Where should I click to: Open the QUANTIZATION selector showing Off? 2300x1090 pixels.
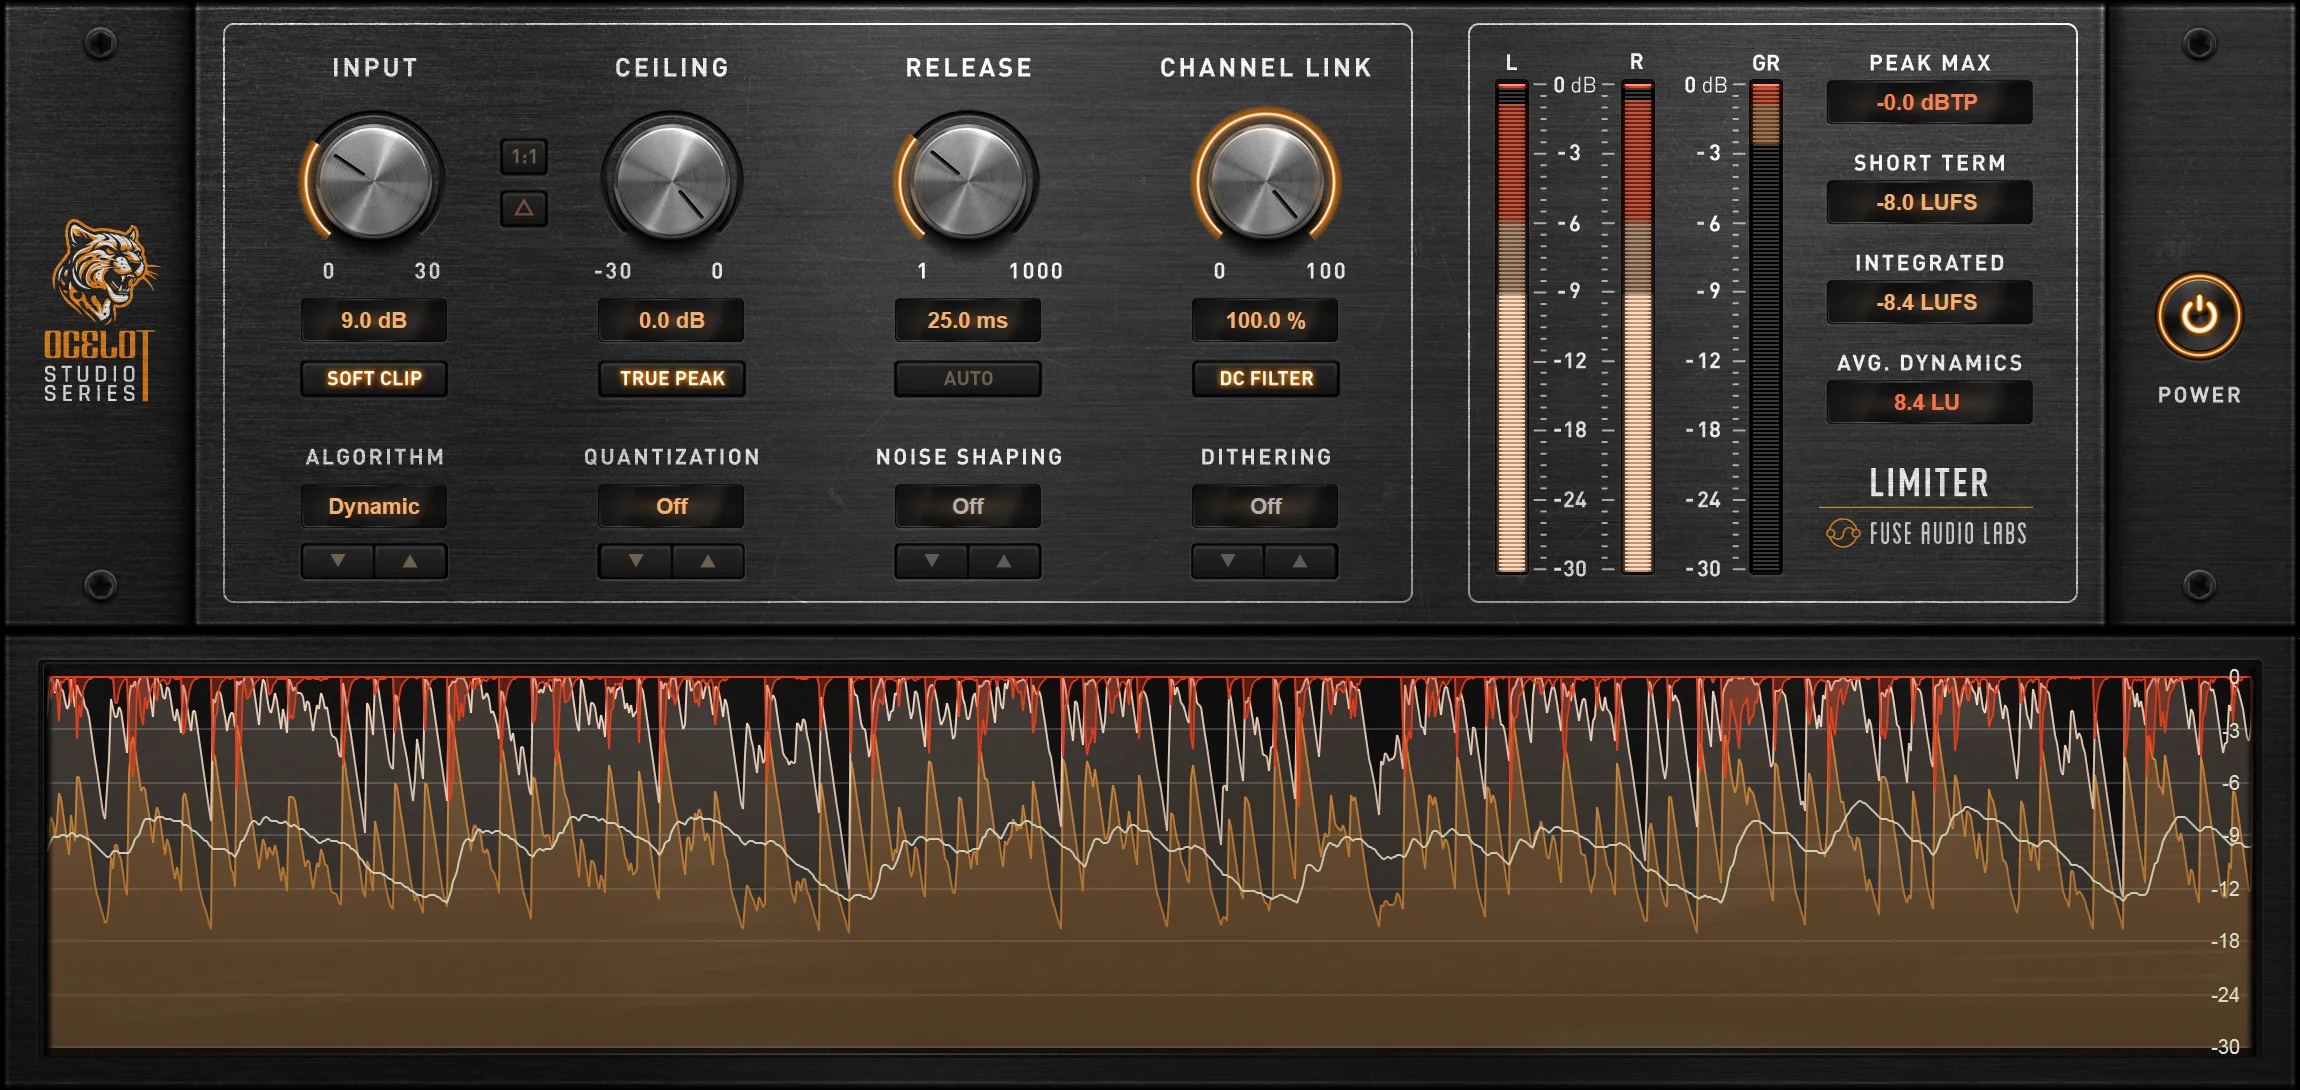pyautogui.click(x=671, y=506)
